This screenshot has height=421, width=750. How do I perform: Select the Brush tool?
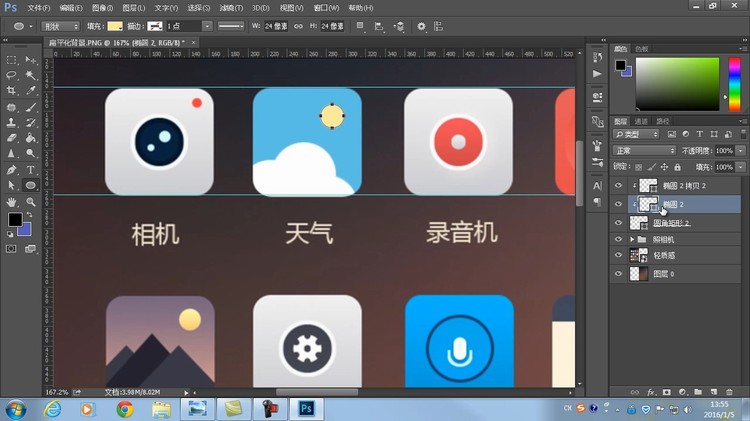pos(31,107)
